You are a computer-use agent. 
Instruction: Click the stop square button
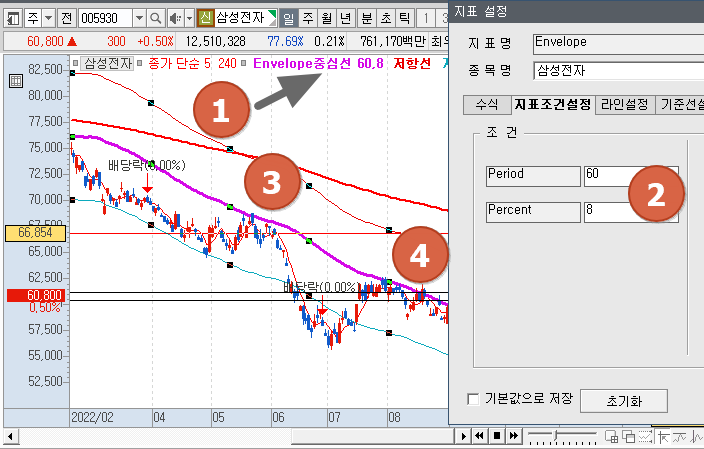pyautogui.click(x=497, y=436)
